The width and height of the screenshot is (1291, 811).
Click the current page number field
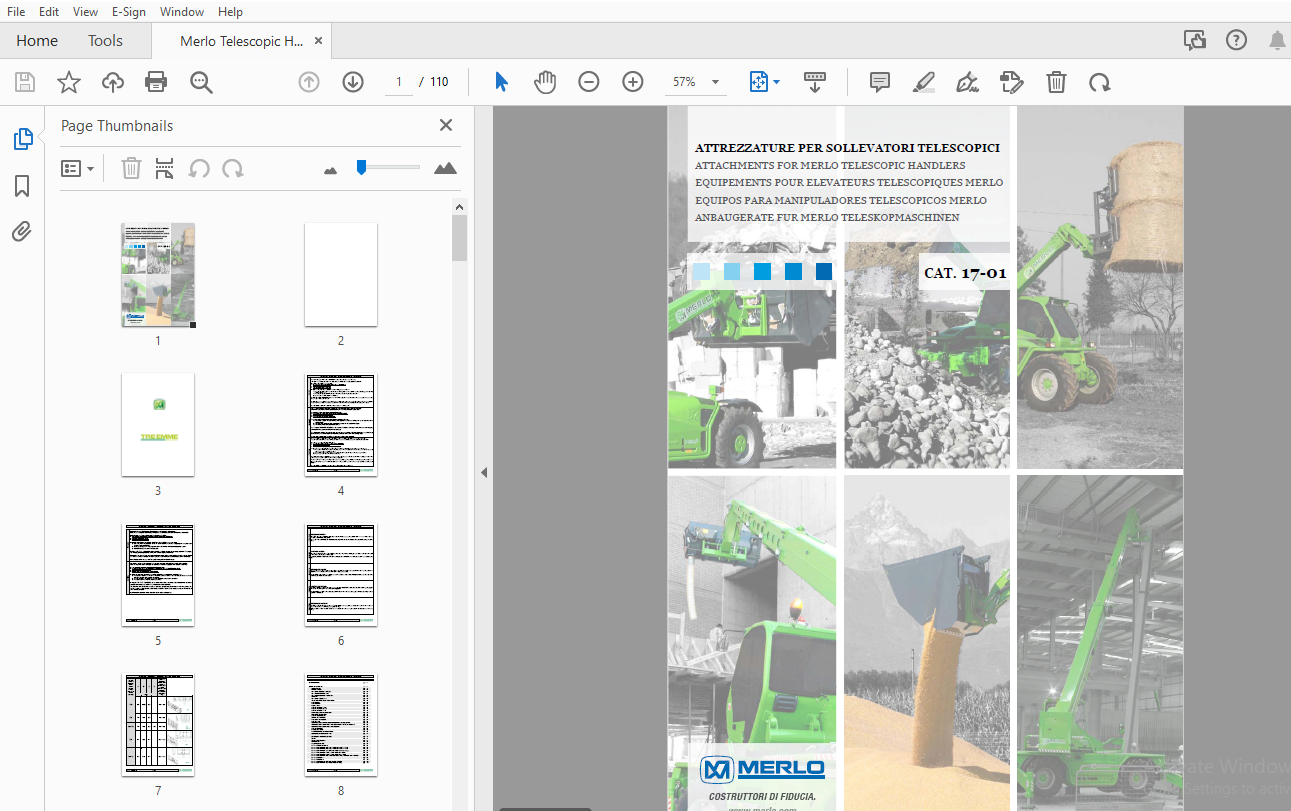pos(398,82)
